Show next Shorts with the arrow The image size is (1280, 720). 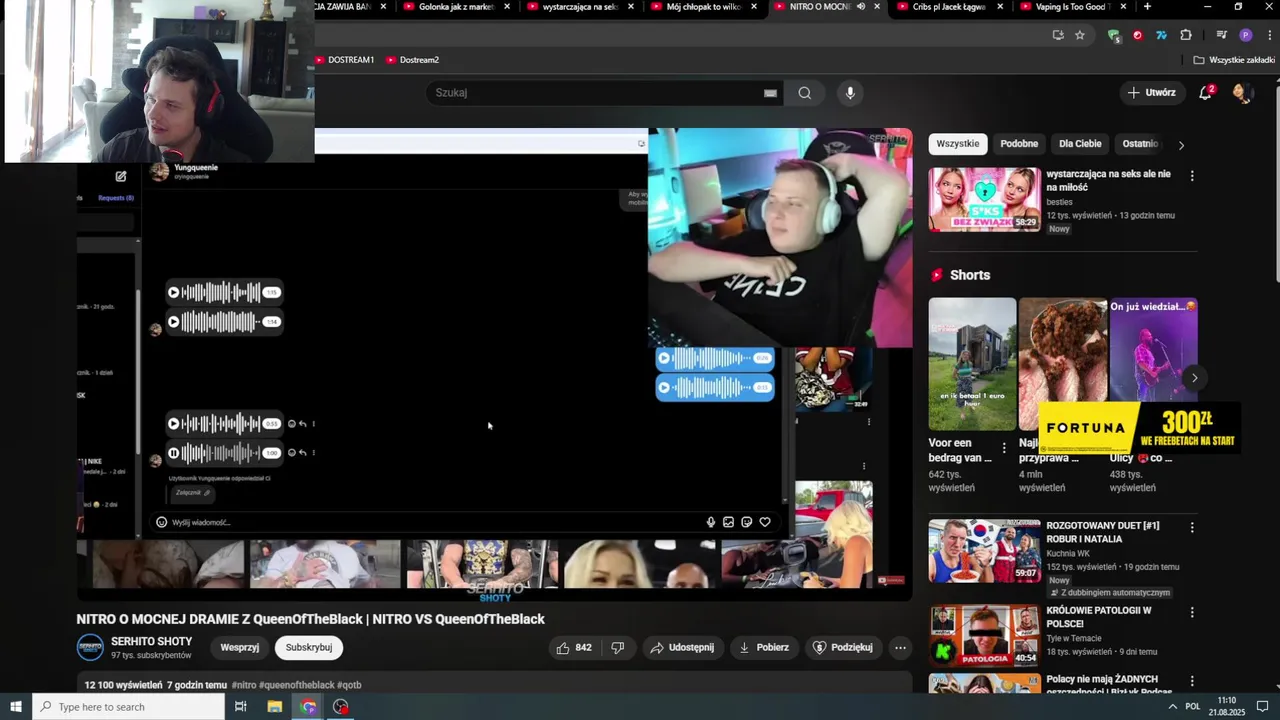1194,378
